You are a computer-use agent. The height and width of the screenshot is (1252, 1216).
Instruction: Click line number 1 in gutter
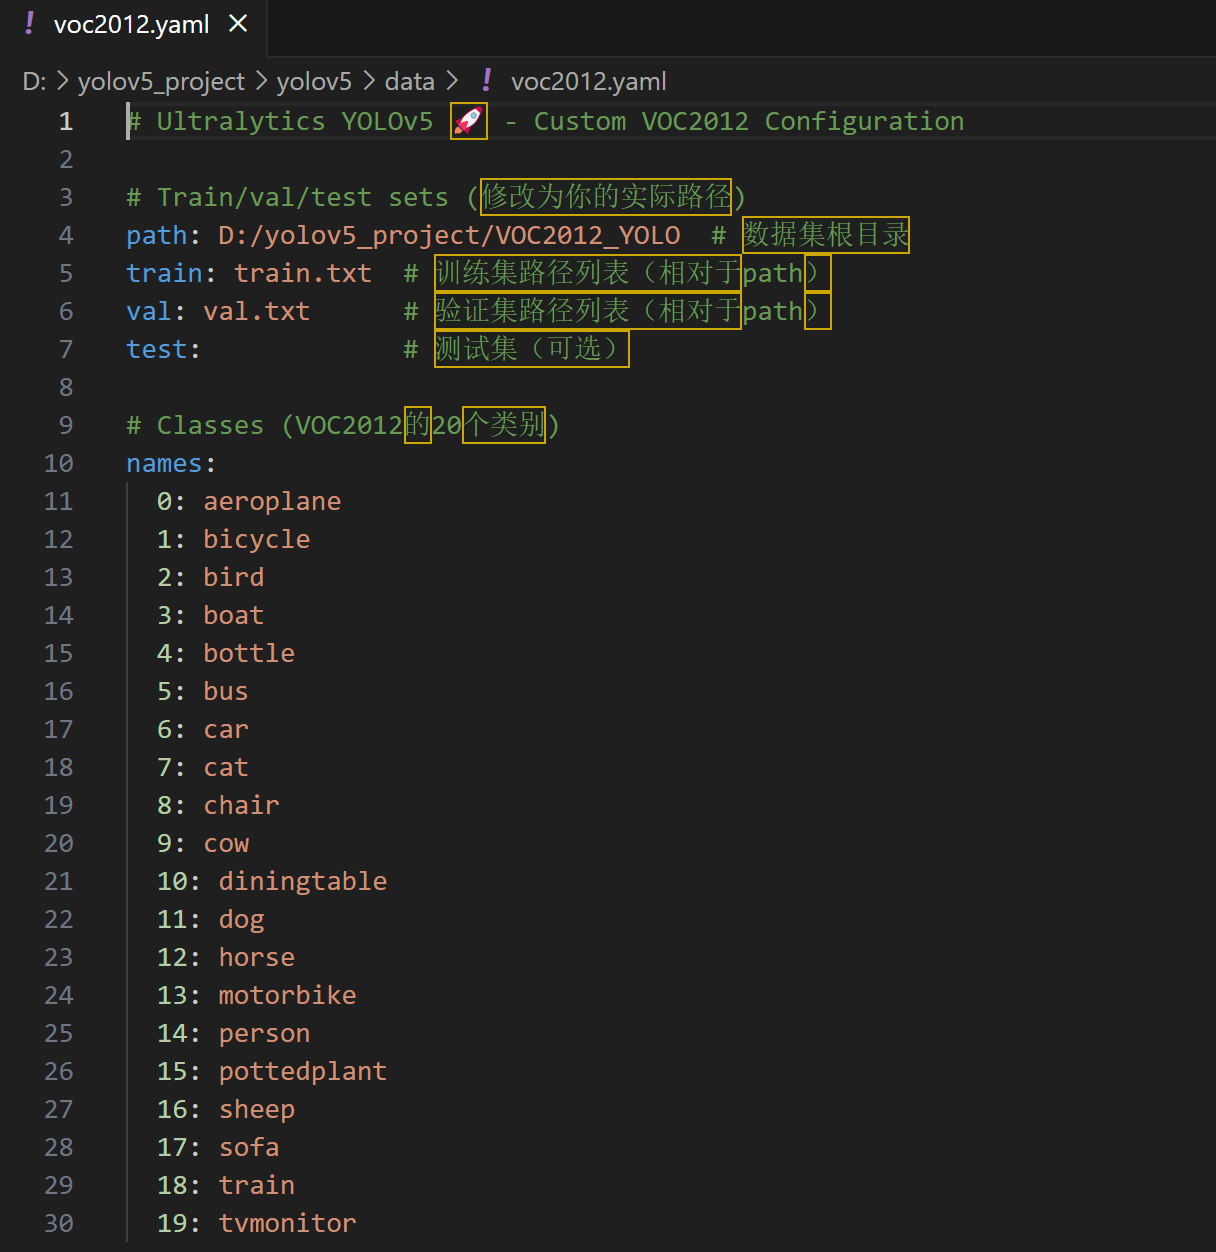[66, 122]
